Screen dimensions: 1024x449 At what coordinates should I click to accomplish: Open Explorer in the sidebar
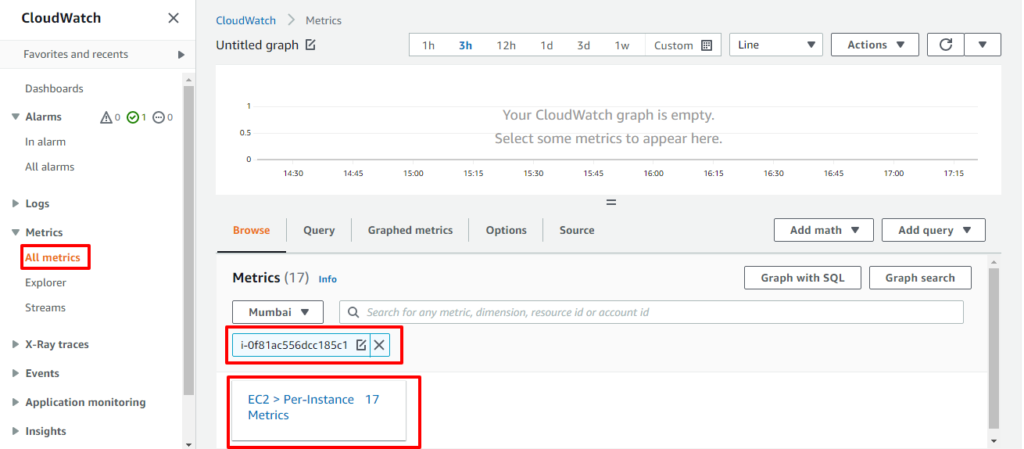point(46,283)
